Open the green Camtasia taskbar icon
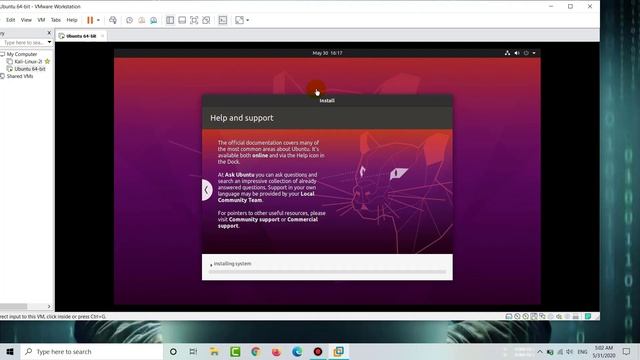This screenshot has width=640, height=360. pyautogui.click(x=235, y=351)
